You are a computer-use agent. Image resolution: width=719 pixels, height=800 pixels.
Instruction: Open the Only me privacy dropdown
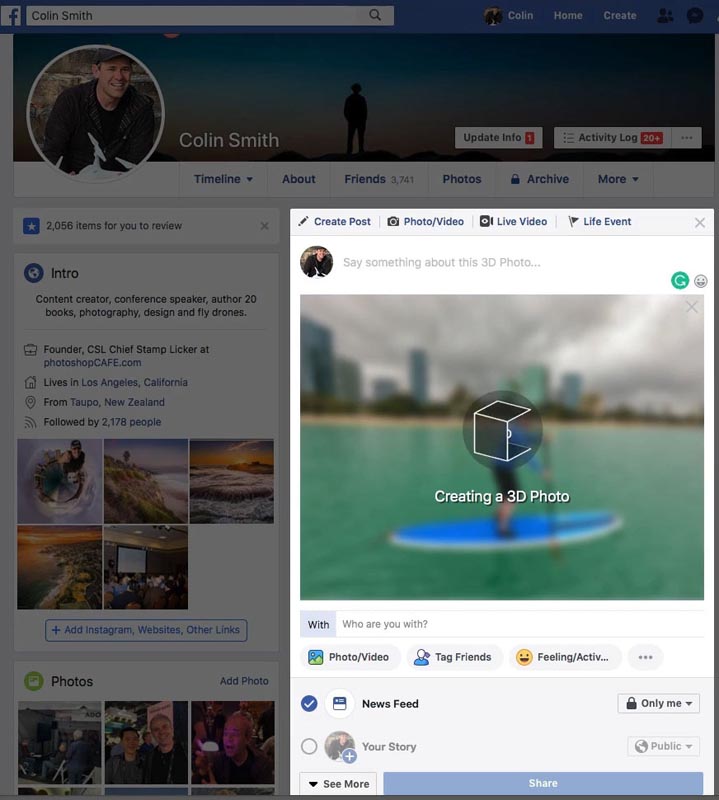click(x=658, y=703)
